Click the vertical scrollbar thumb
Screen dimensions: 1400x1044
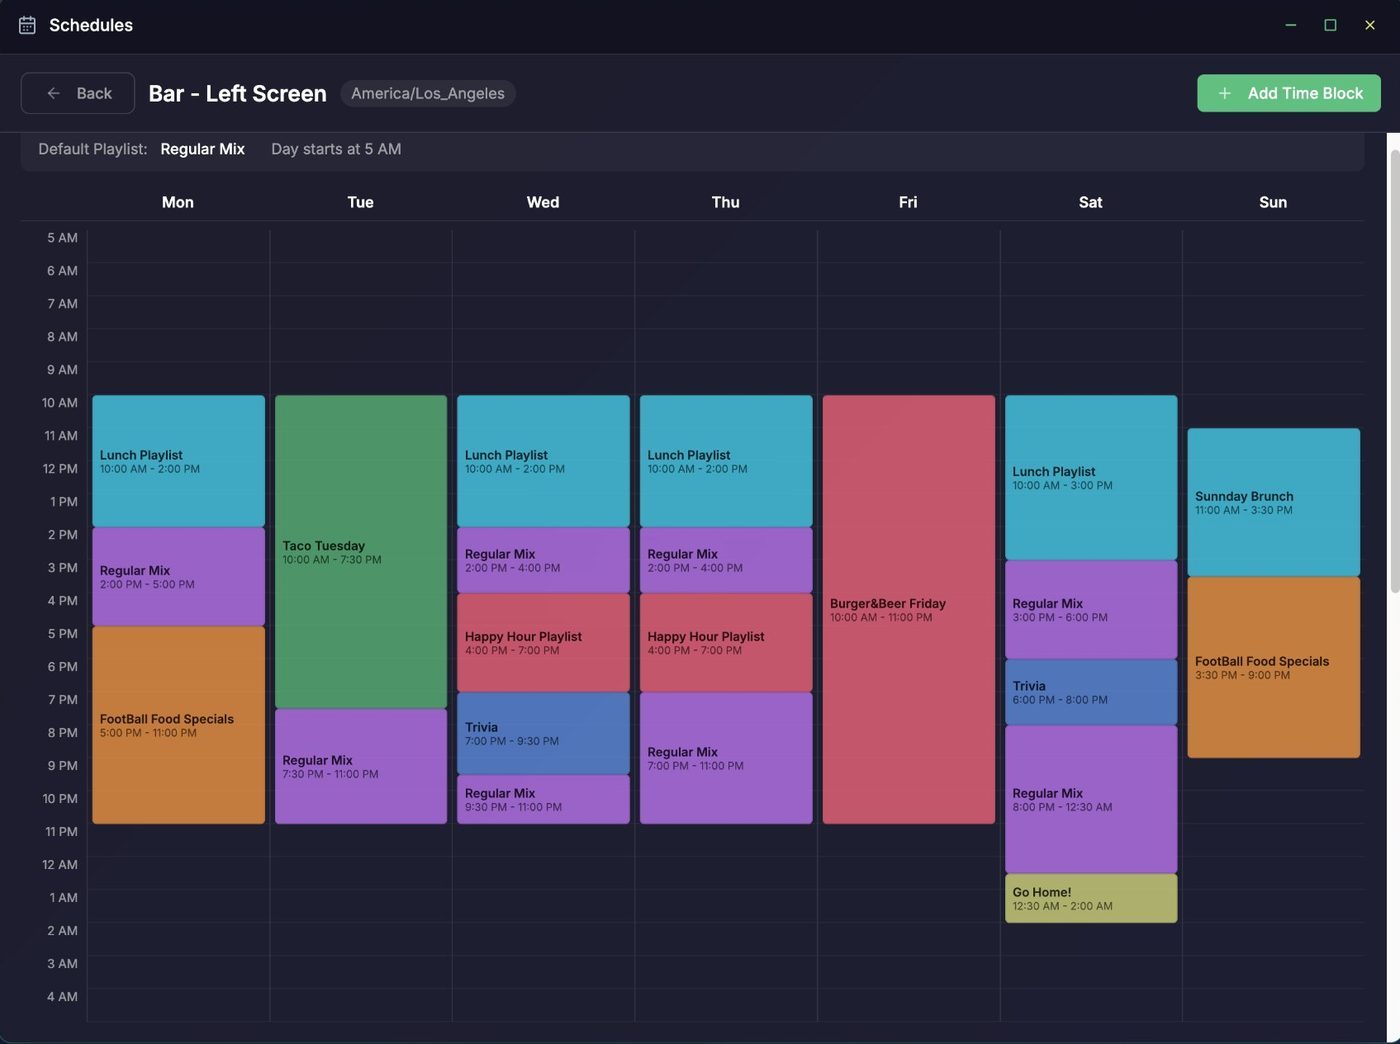tap(1394, 370)
